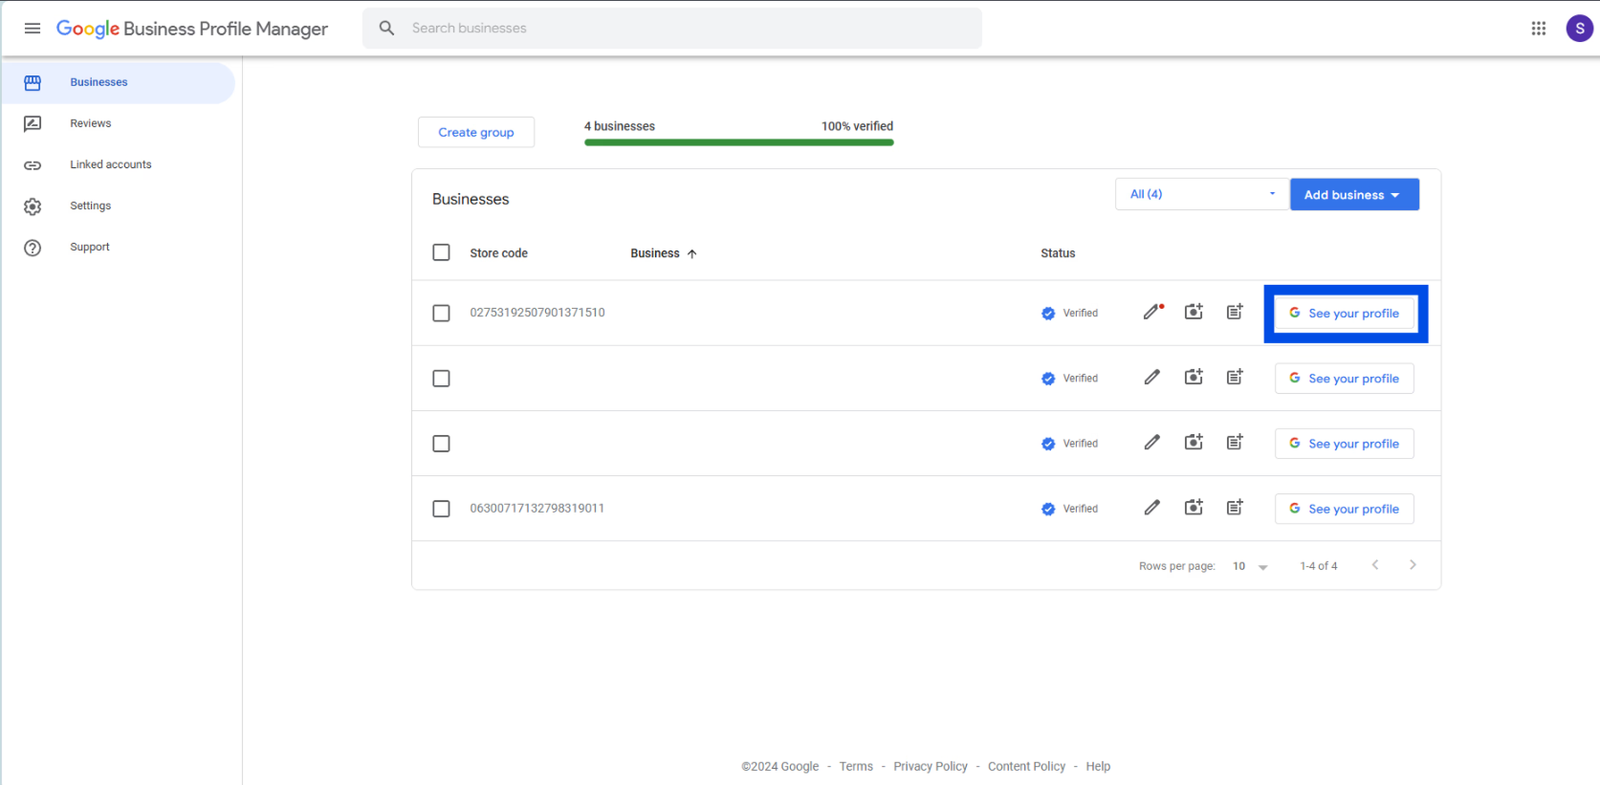
Task: Add photo for store 06300717132798319011
Action: point(1193,508)
